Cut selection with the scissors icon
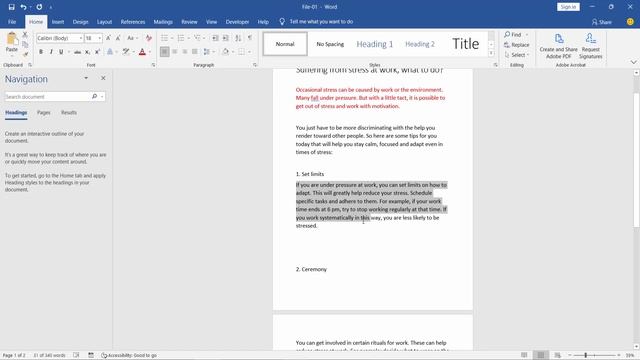This screenshot has width=640, height=360. pyautogui.click(x=25, y=35)
